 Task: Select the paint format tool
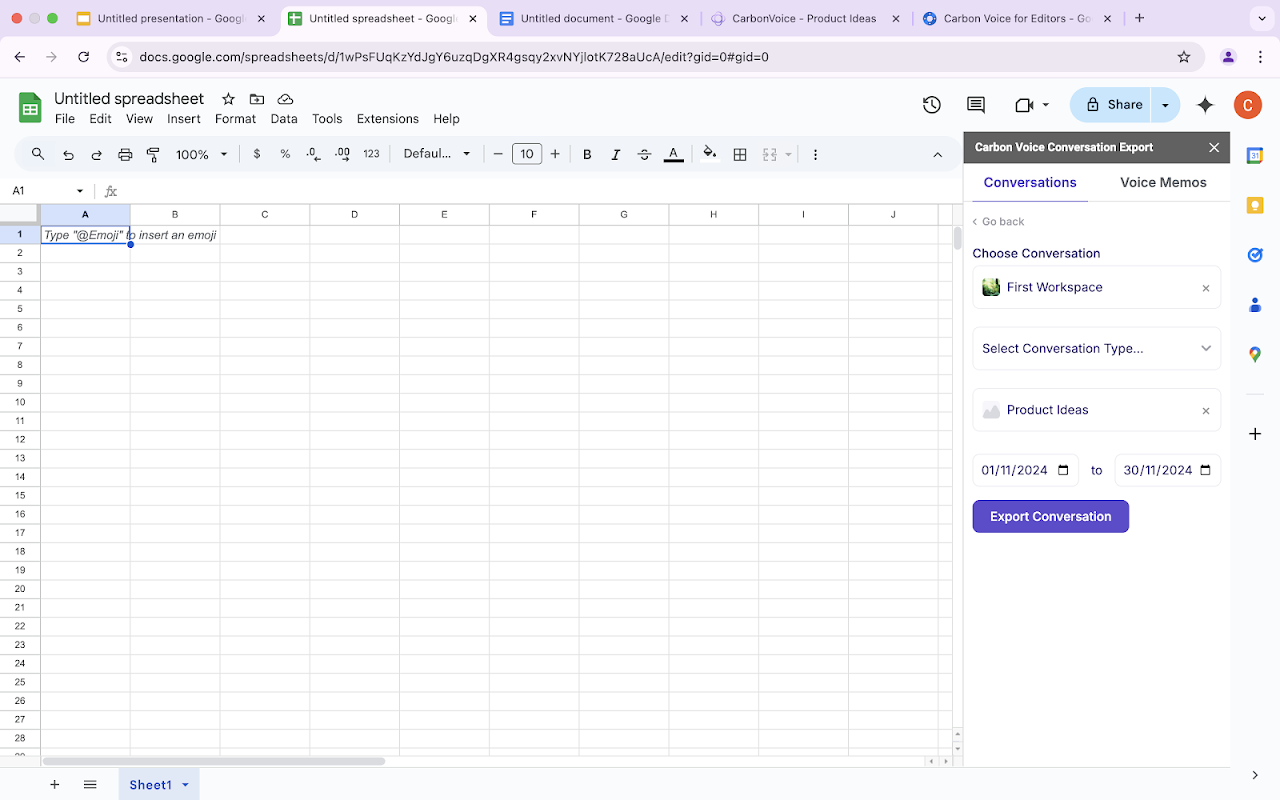(153, 155)
